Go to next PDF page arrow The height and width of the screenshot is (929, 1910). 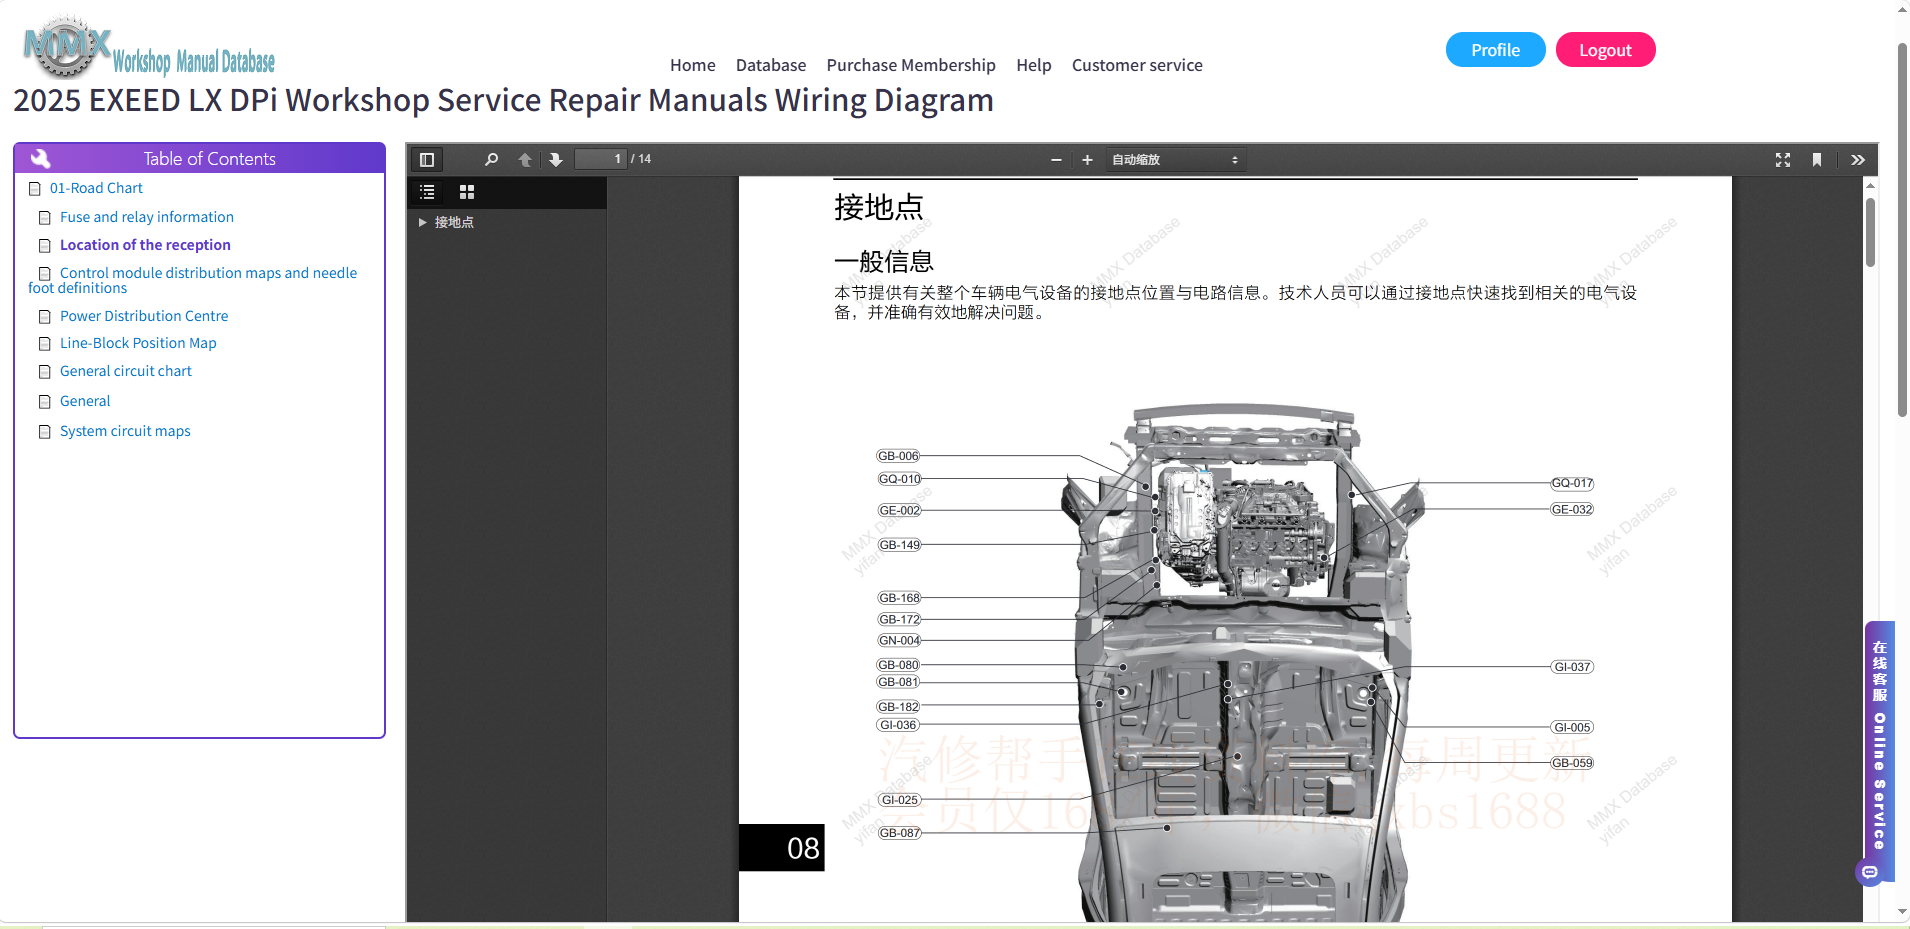point(556,160)
